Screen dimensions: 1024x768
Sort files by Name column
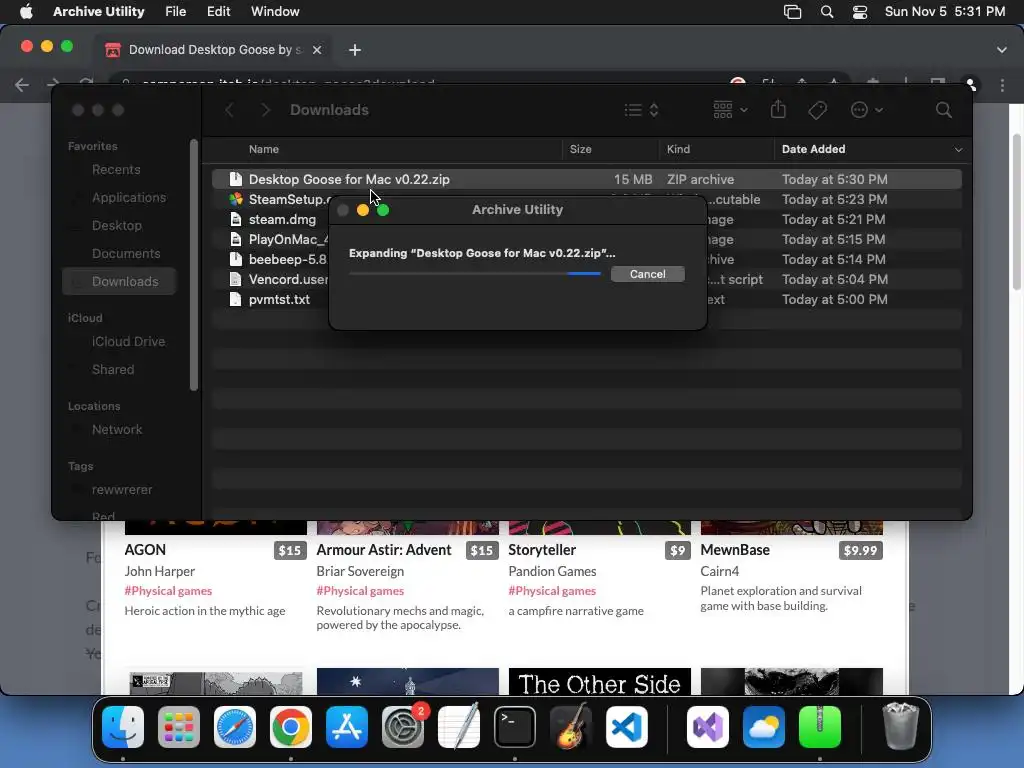coord(263,149)
